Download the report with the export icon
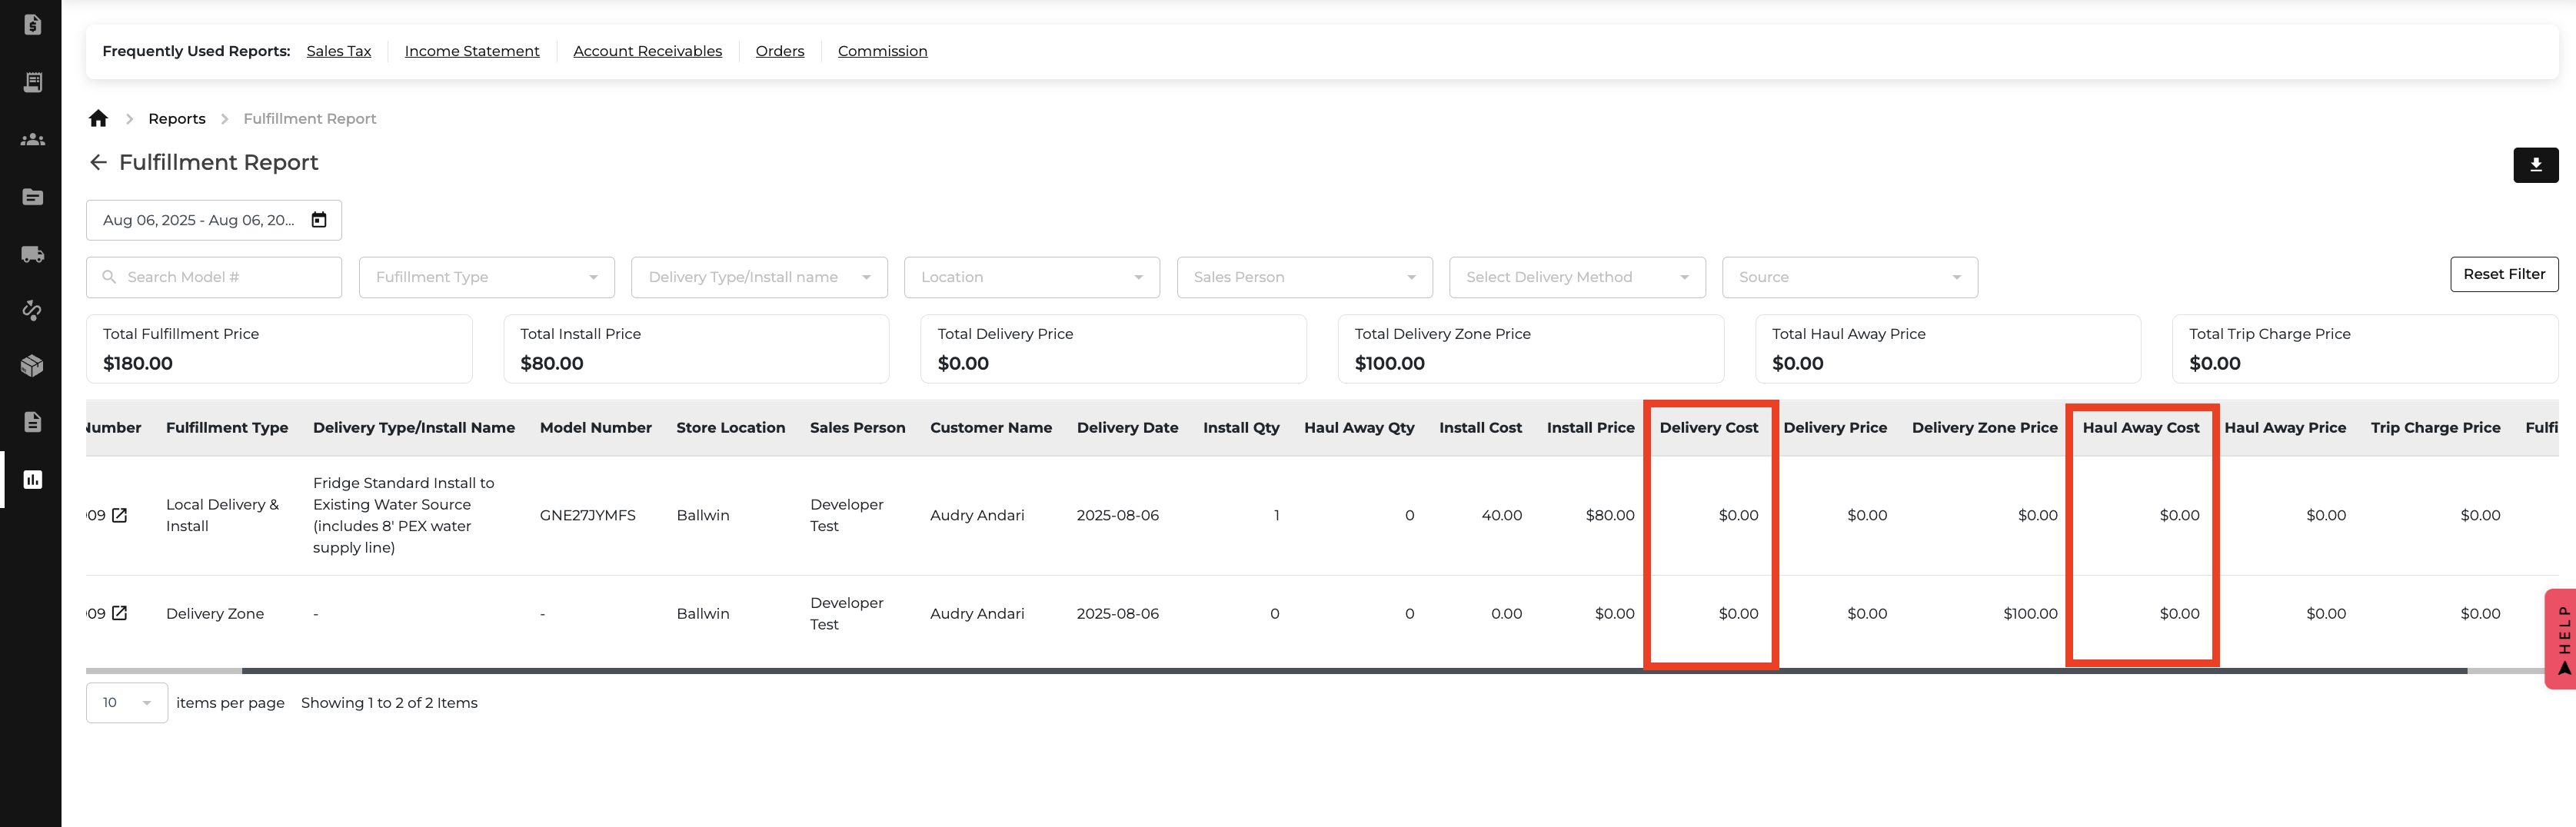The height and width of the screenshot is (827, 2576). pos(2535,165)
